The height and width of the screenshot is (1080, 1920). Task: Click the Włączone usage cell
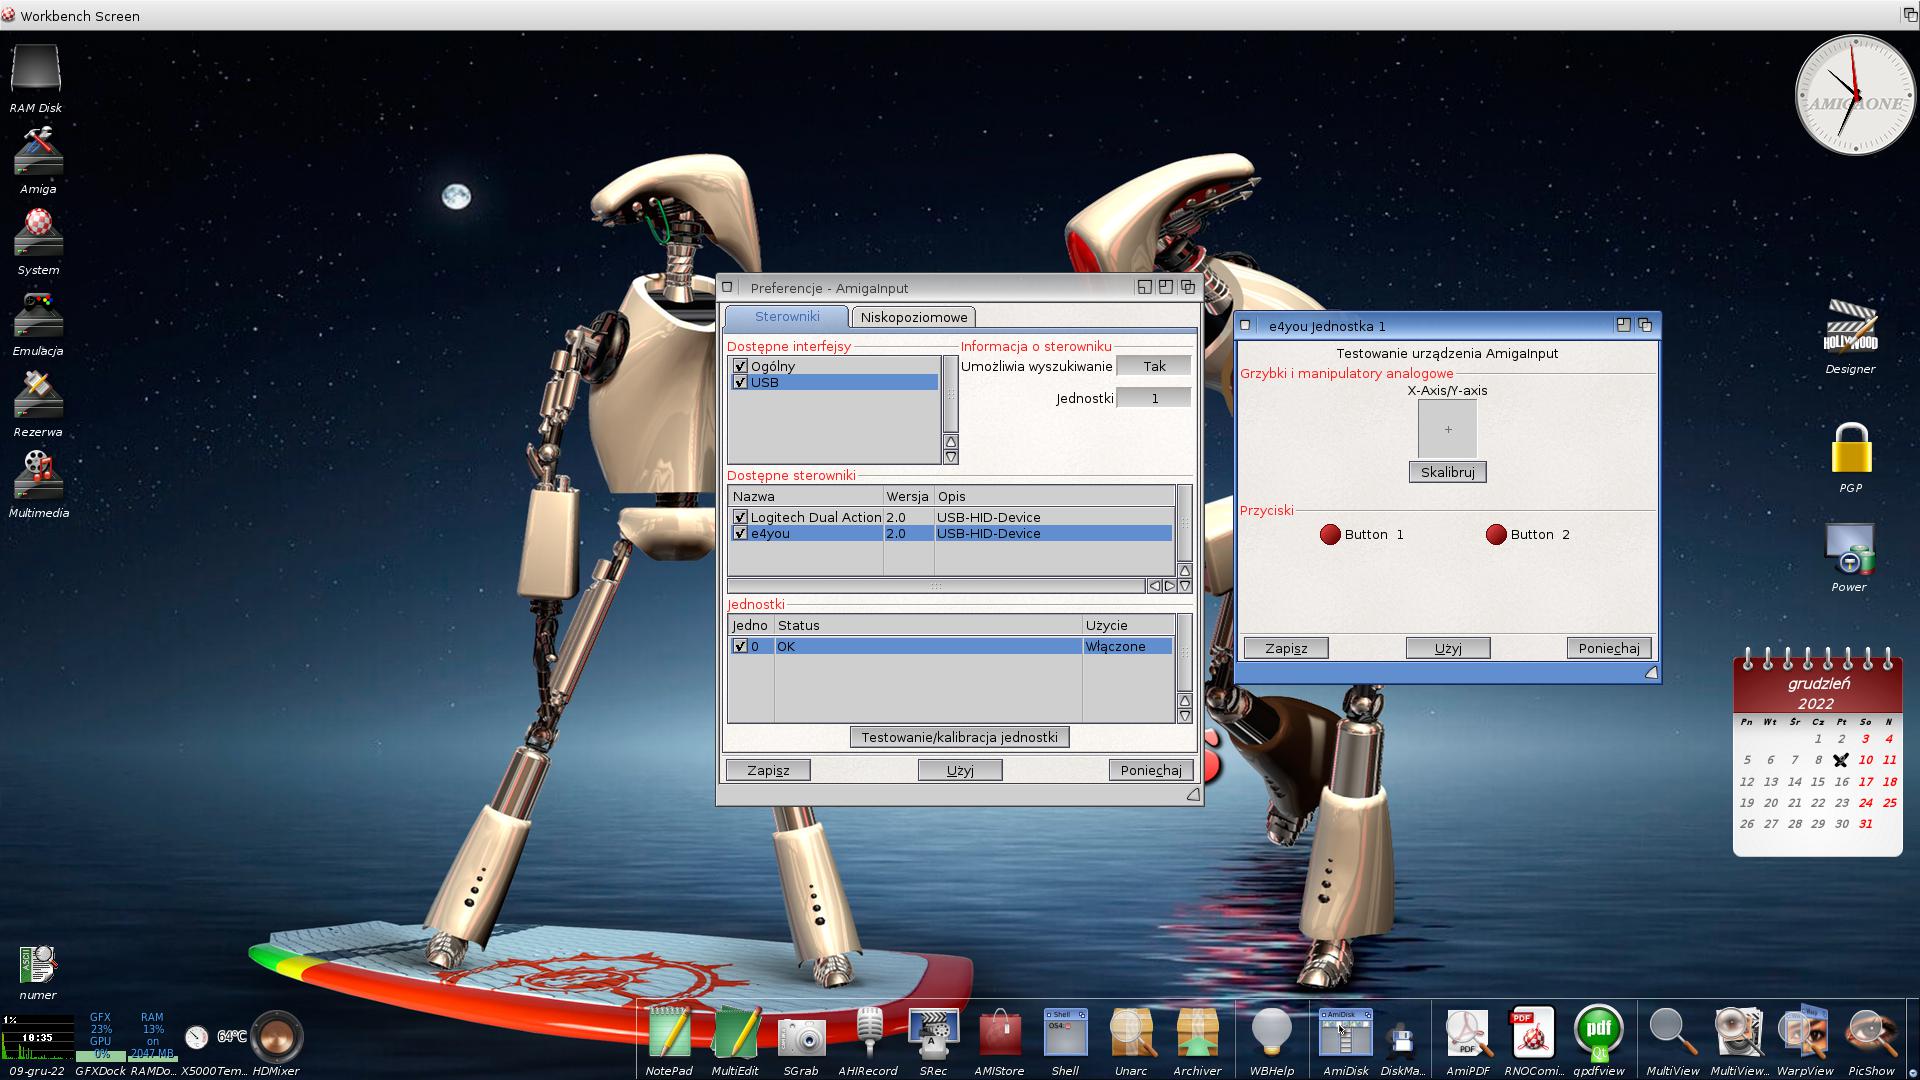click(x=1128, y=646)
